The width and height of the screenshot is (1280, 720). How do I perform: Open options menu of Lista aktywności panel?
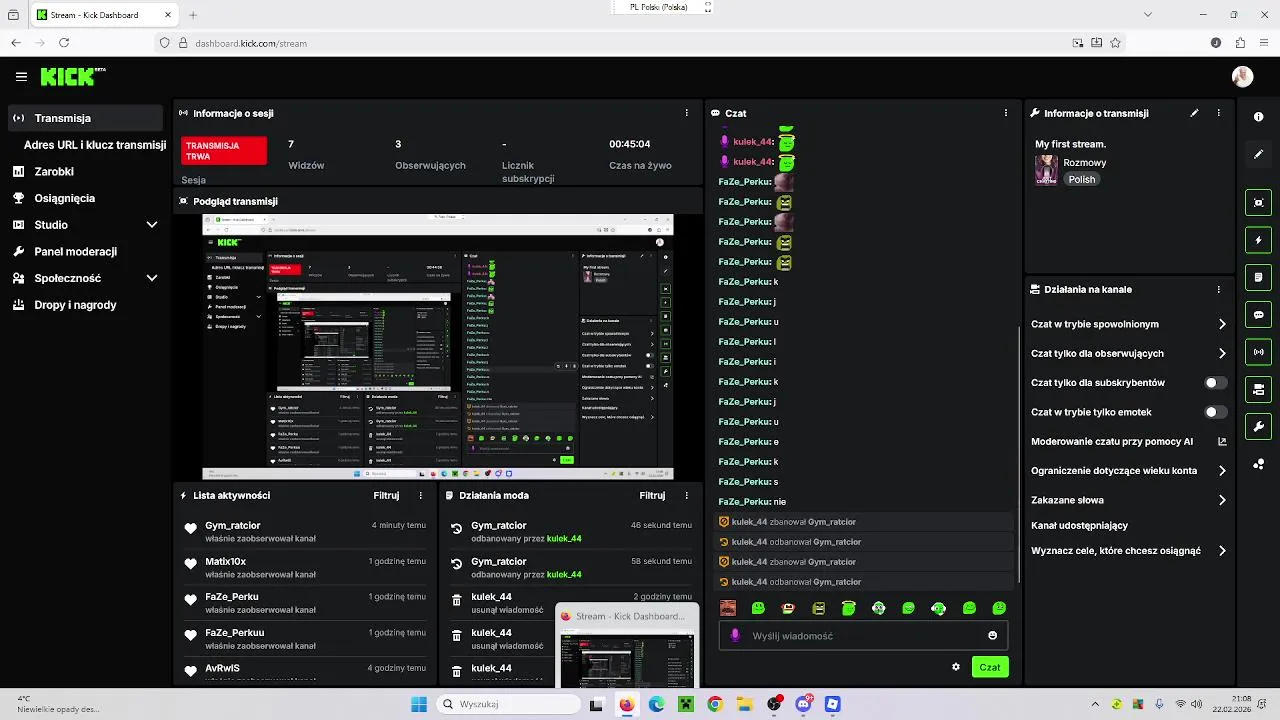click(x=420, y=495)
